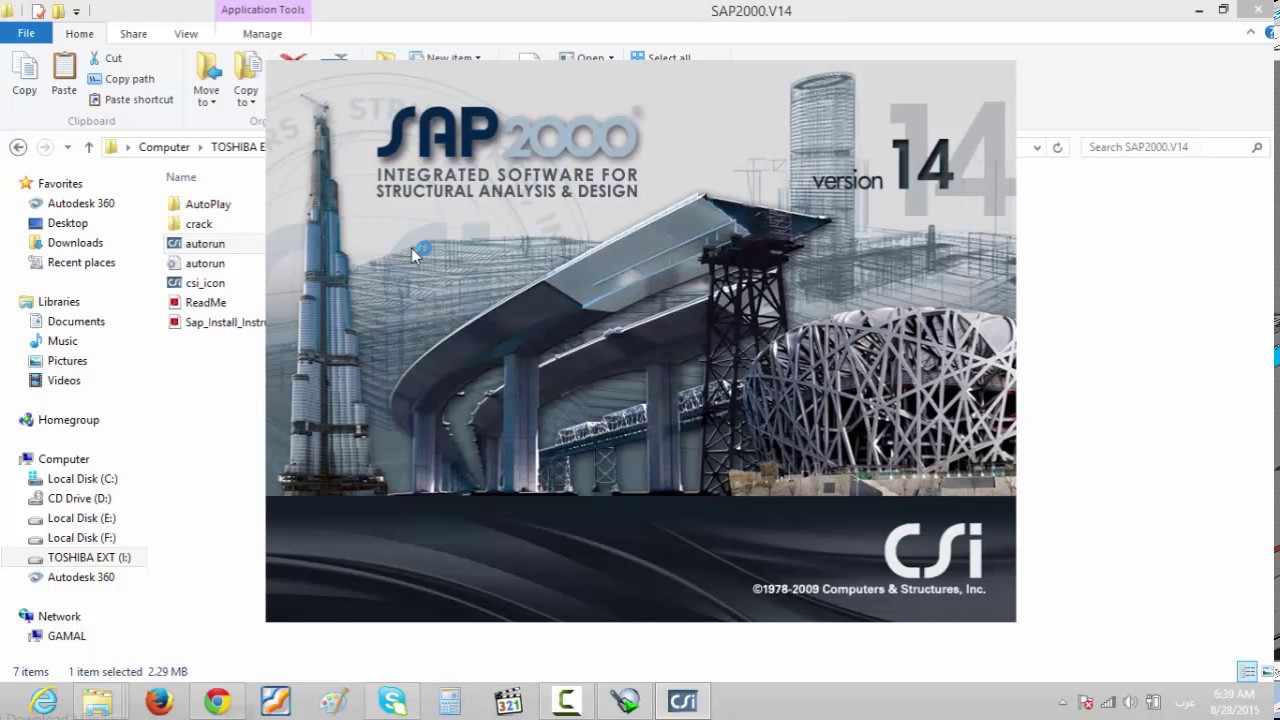This screenshot has width=1280, height=720.
Task: Switch to details view in the status bar
Action: click(x=1247, y=672)
